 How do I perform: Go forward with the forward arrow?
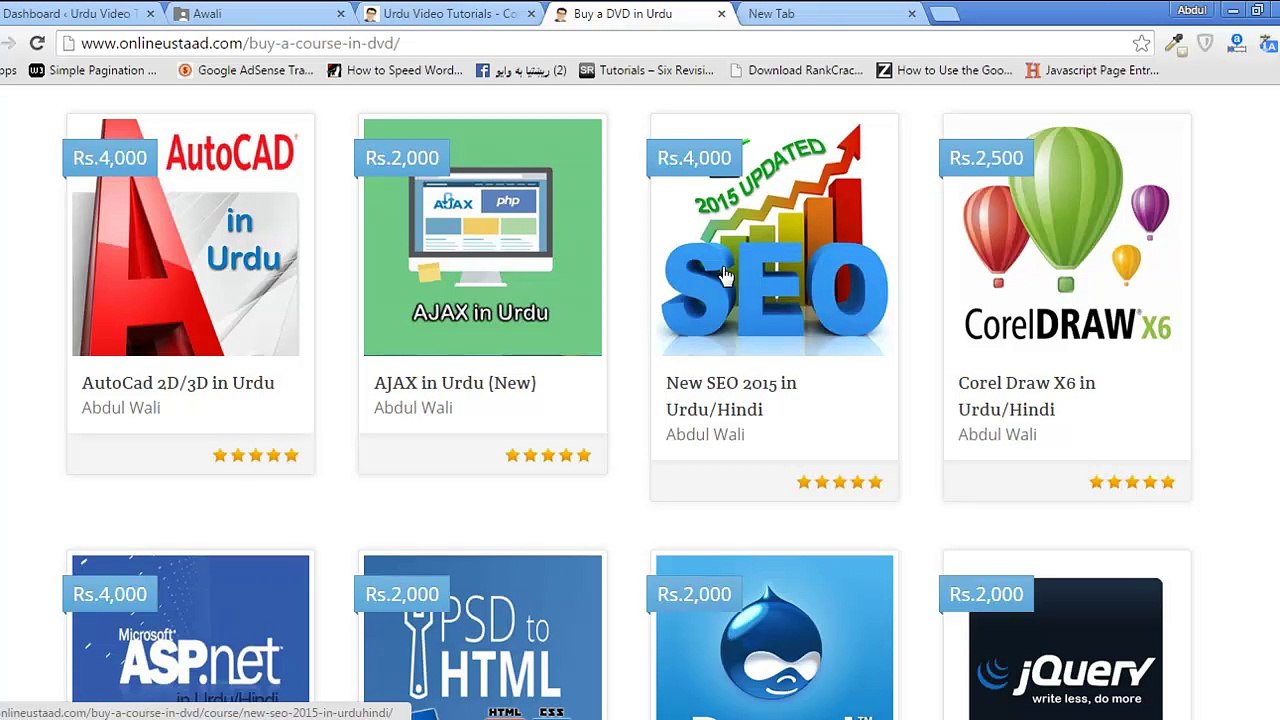pyautogui.click(x=8, y=43)
